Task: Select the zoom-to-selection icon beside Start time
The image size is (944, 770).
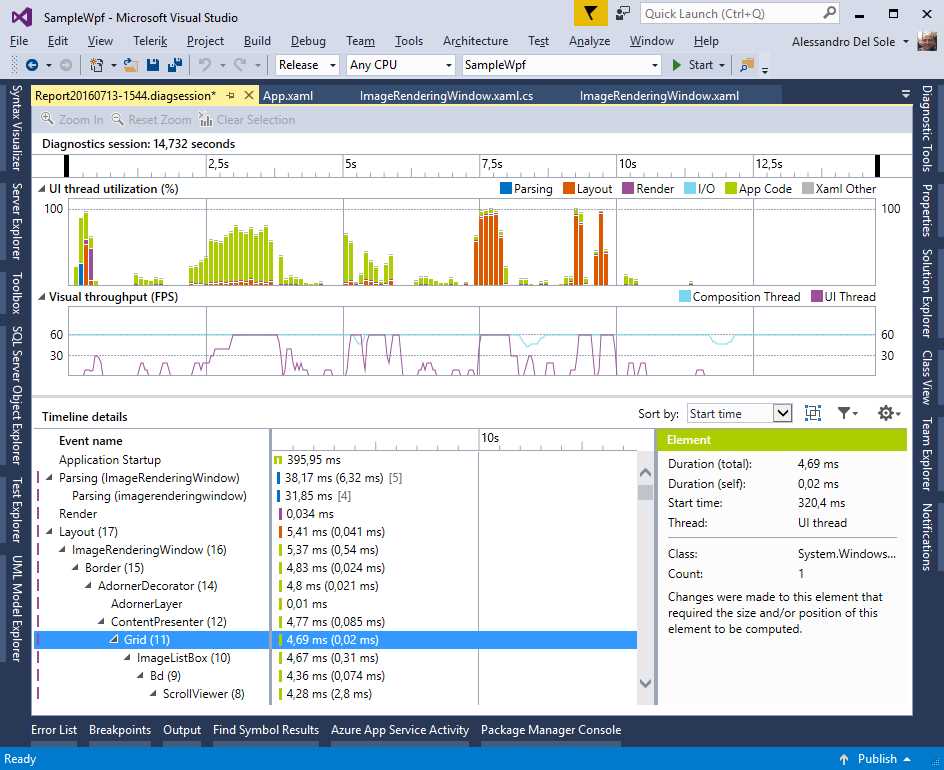Action: 812,413
